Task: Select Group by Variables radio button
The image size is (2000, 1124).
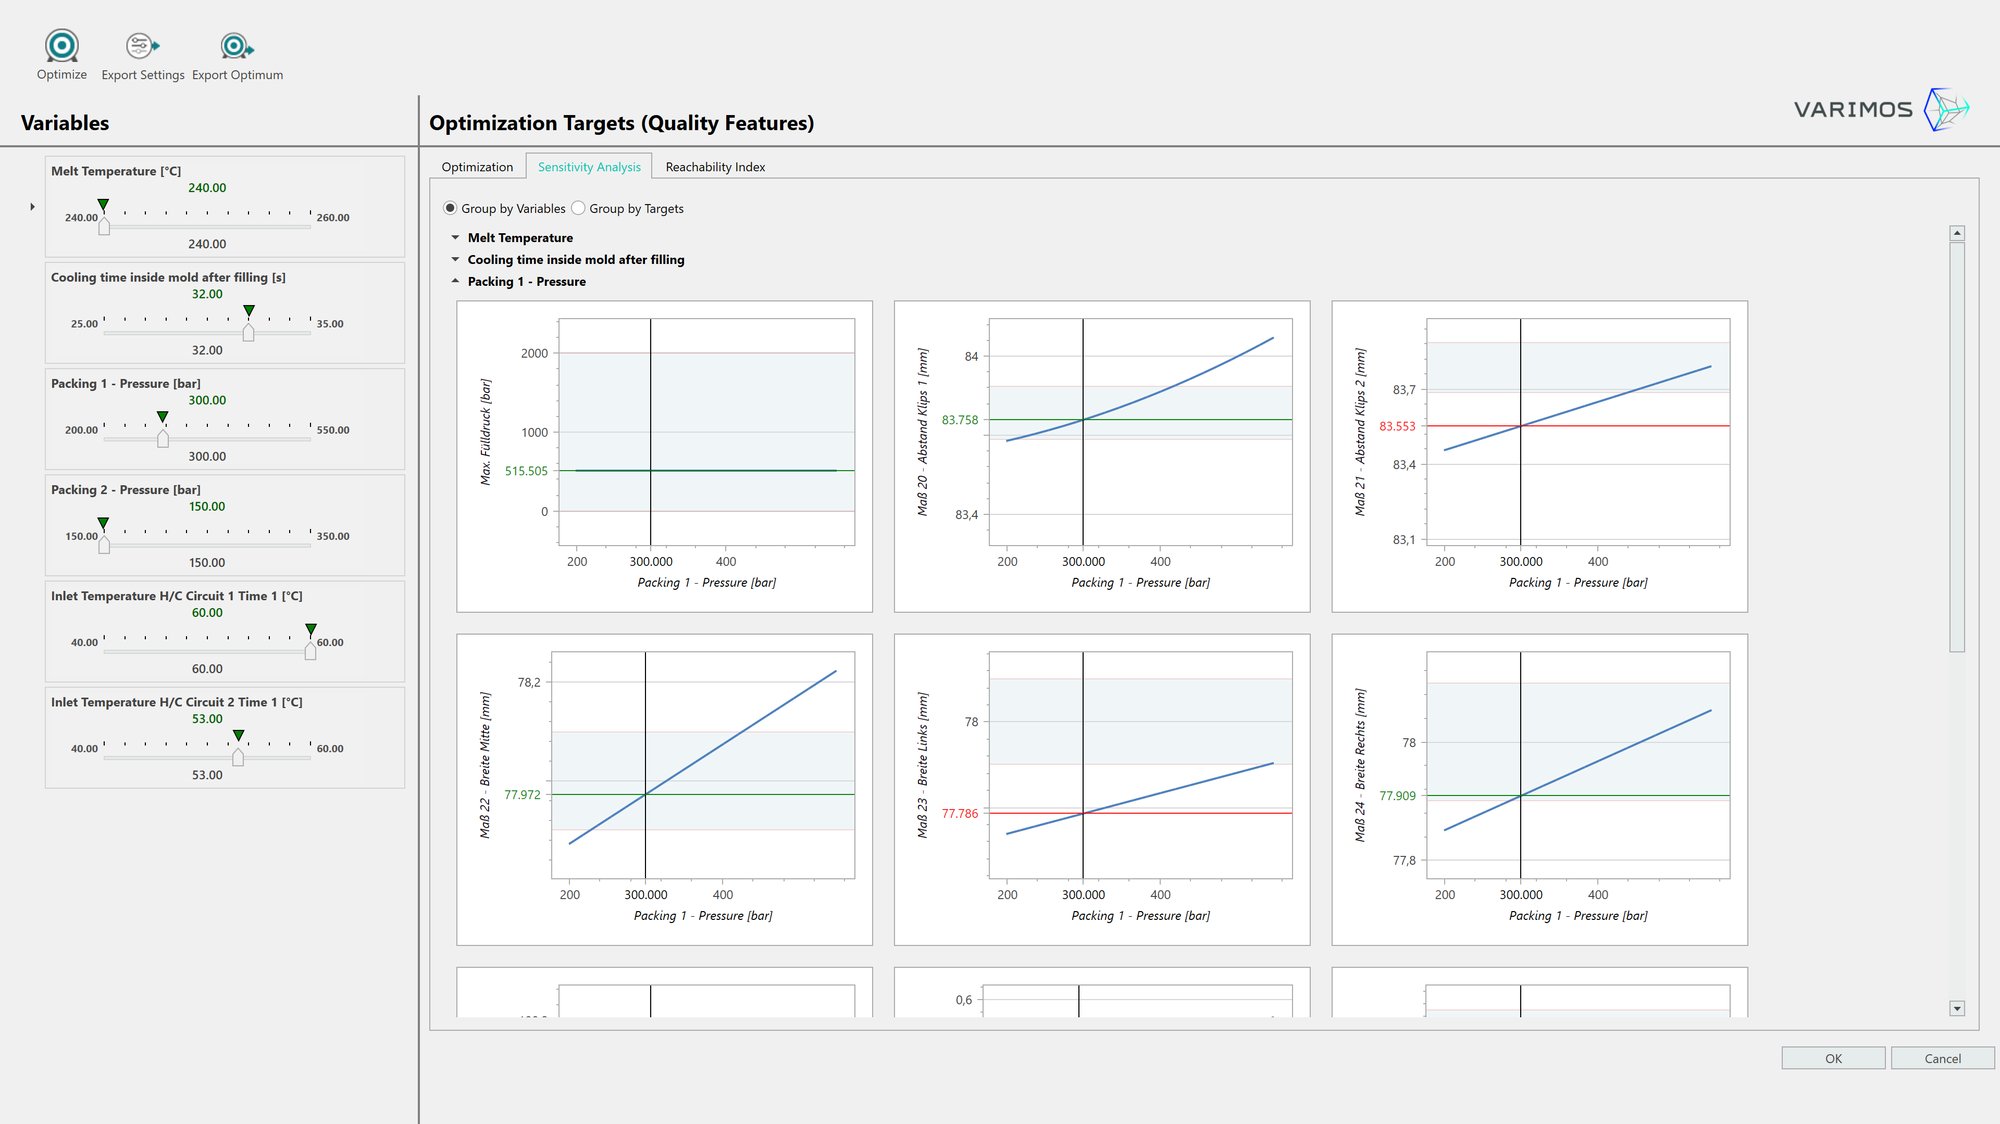Action: point(450,208)
